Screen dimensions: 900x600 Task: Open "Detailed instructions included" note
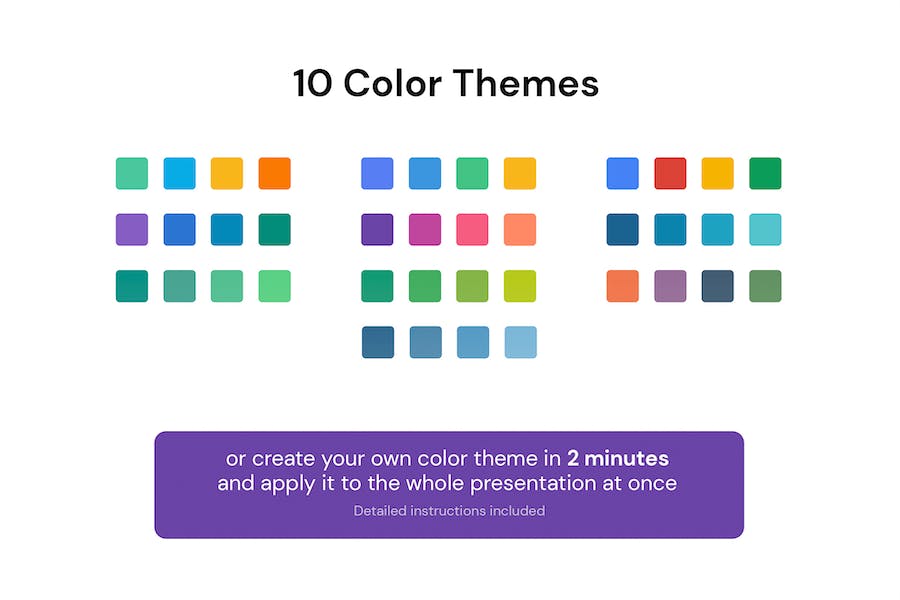[x=449, y=511]
